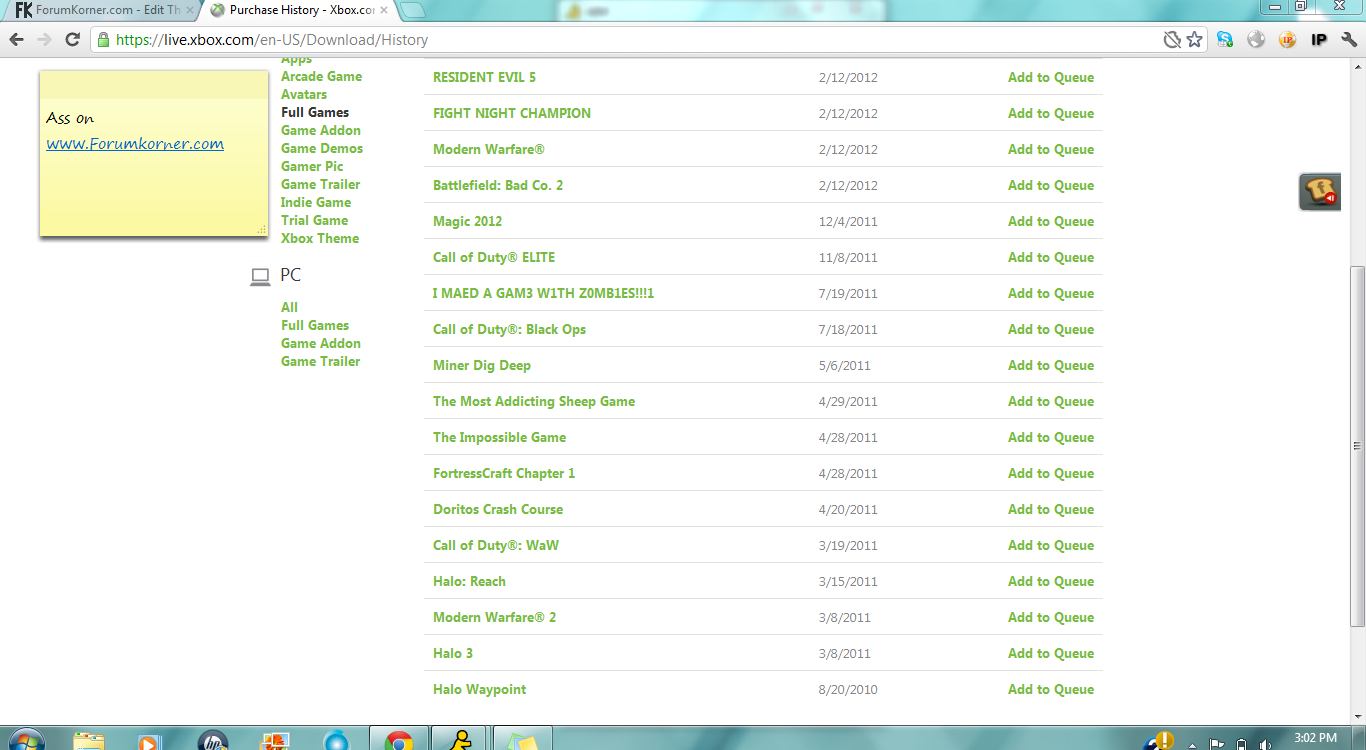
Task: Click the browser forward arrow
Action: pyautogui.click(x=44, y=40)
